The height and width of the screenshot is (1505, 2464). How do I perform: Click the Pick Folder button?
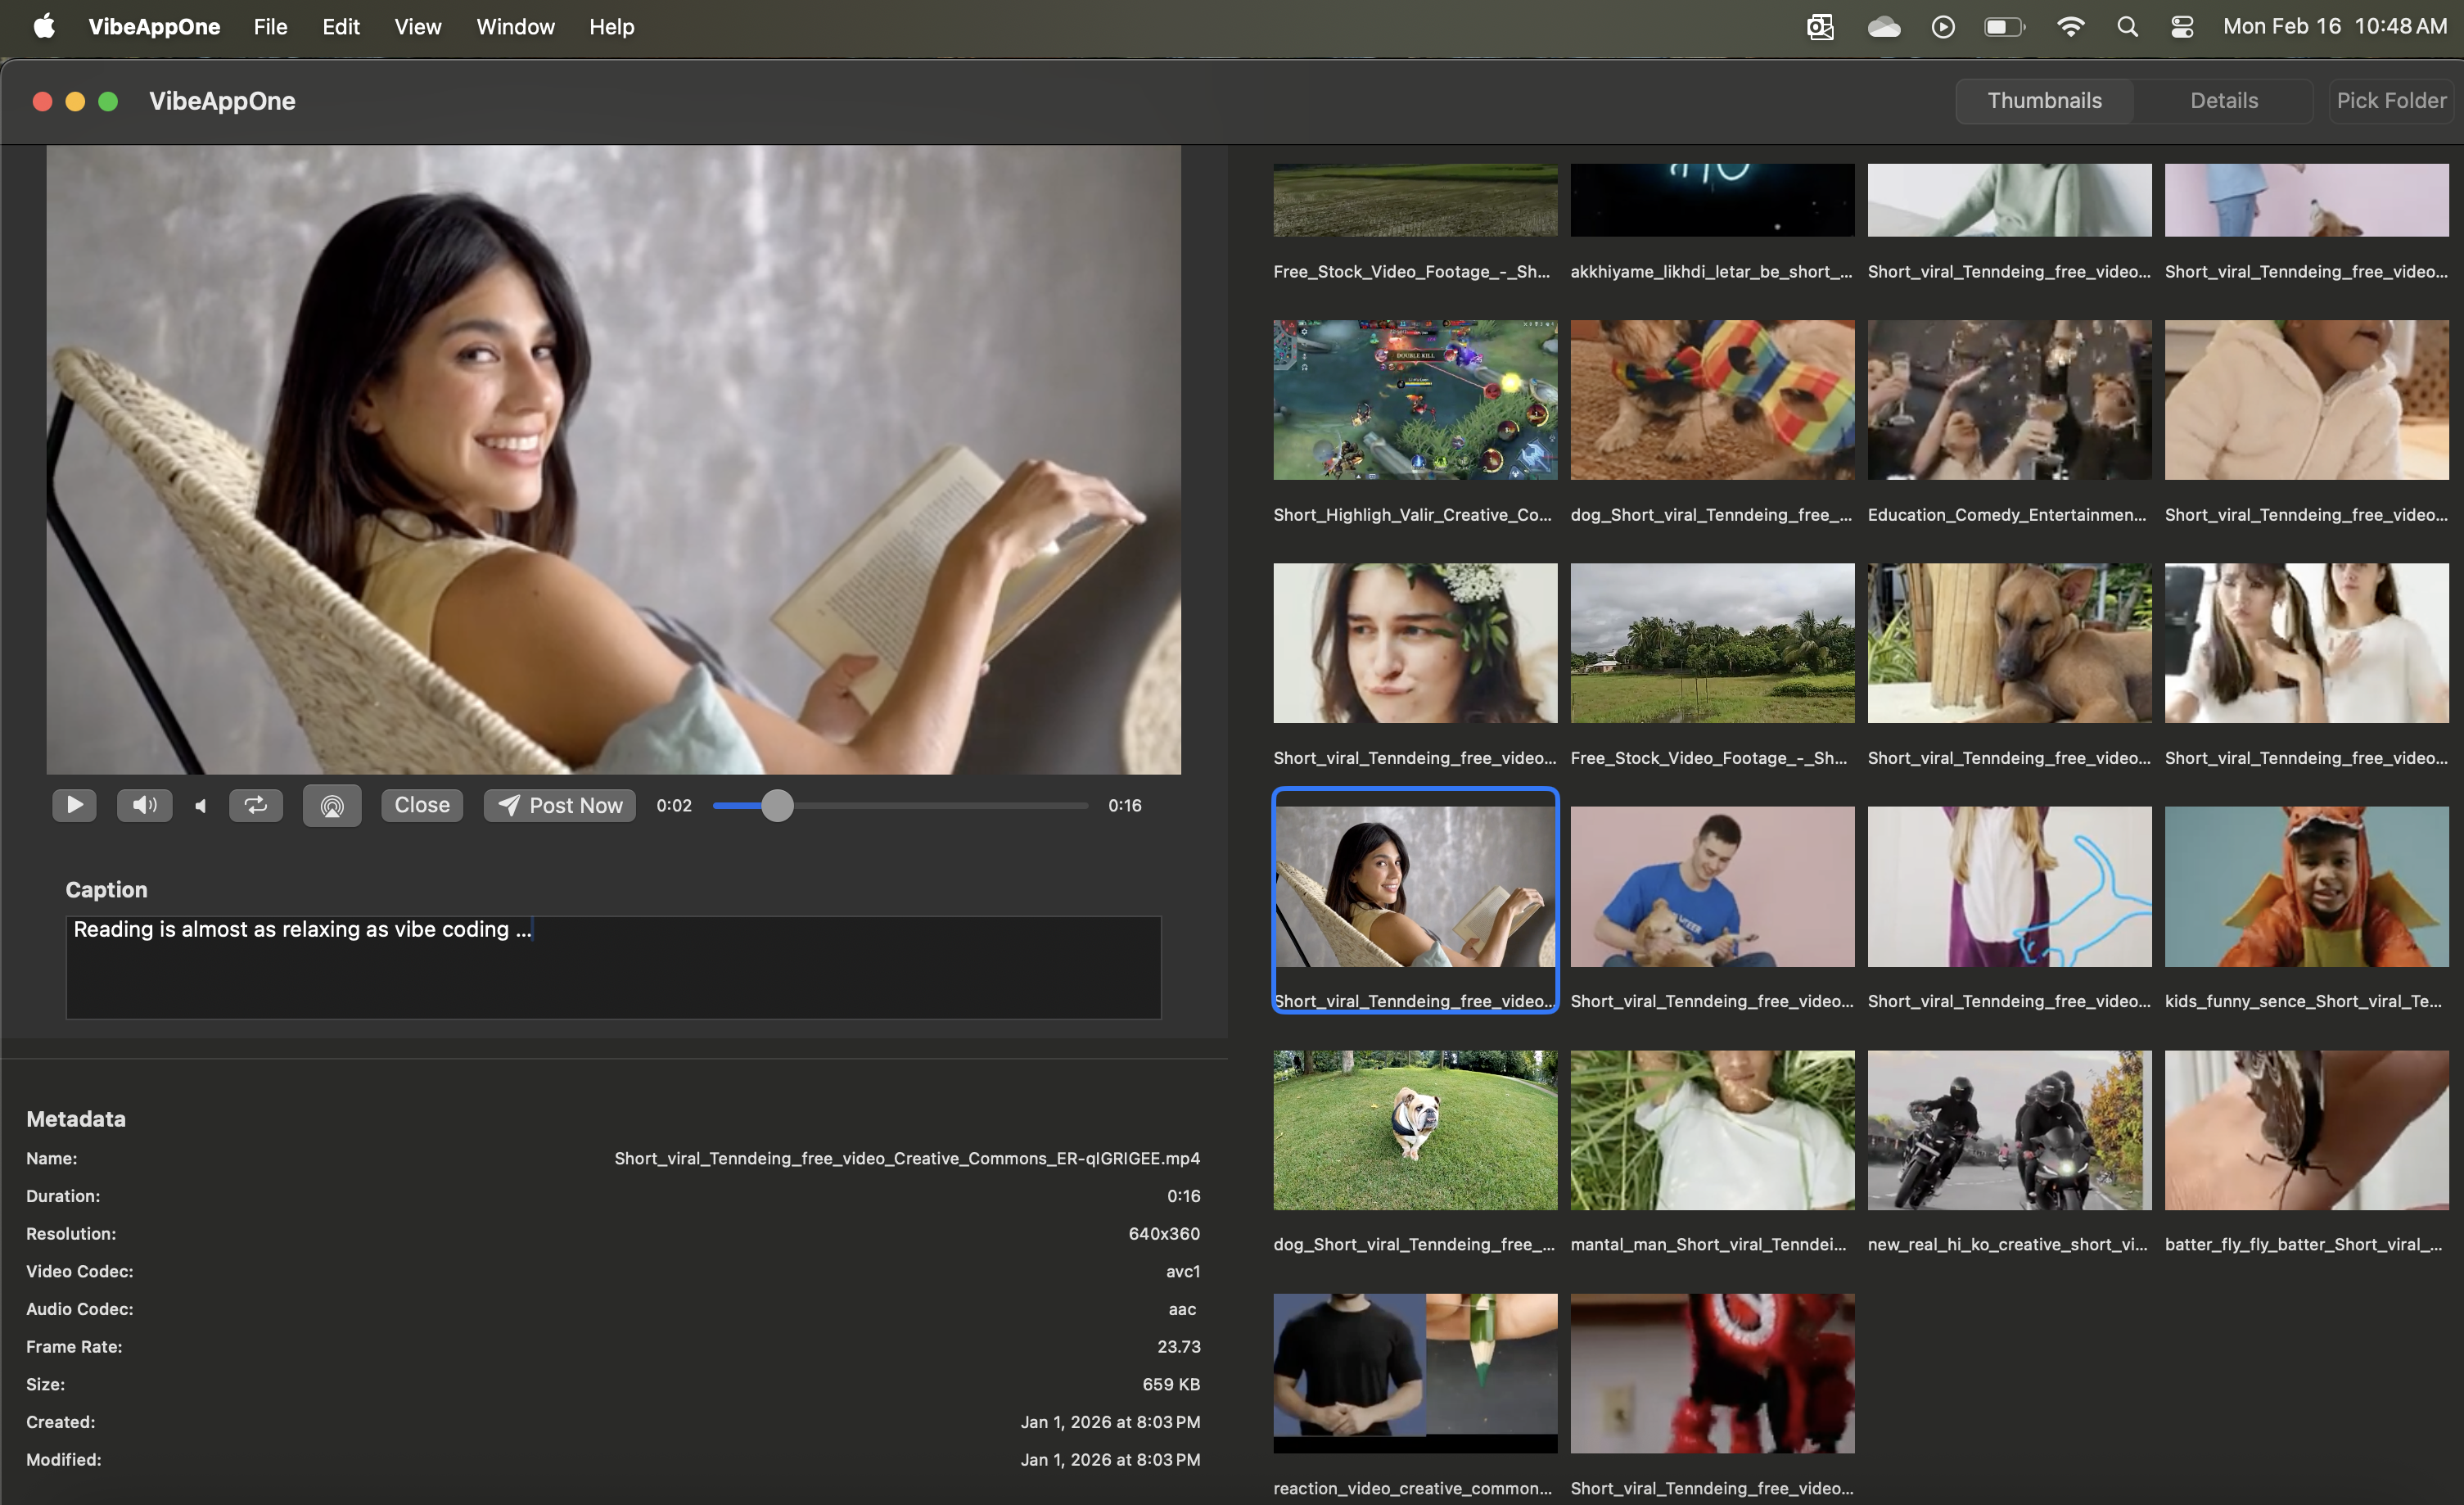[x=2390, y=101]
